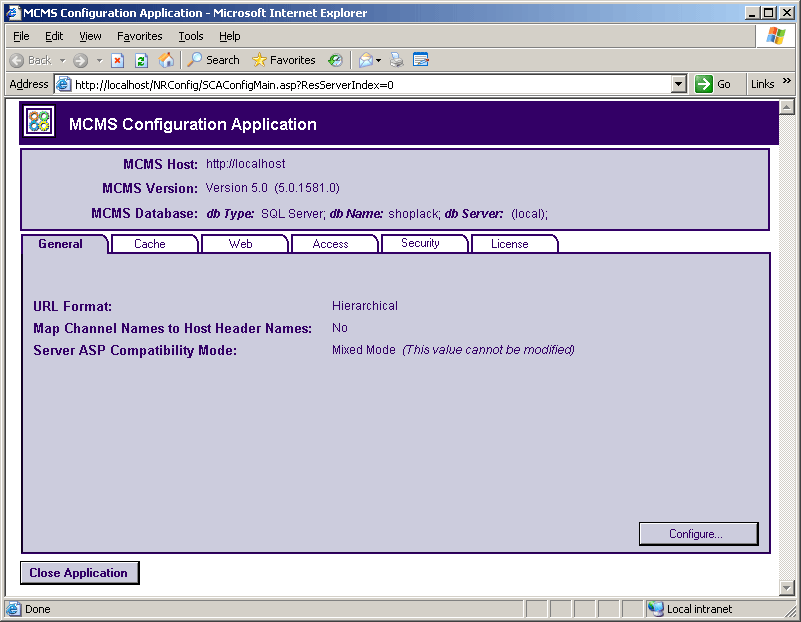This screenshot has height=622, width=801.
Task: Open Search using the magnifying glass icon
Action: [194, 60]
